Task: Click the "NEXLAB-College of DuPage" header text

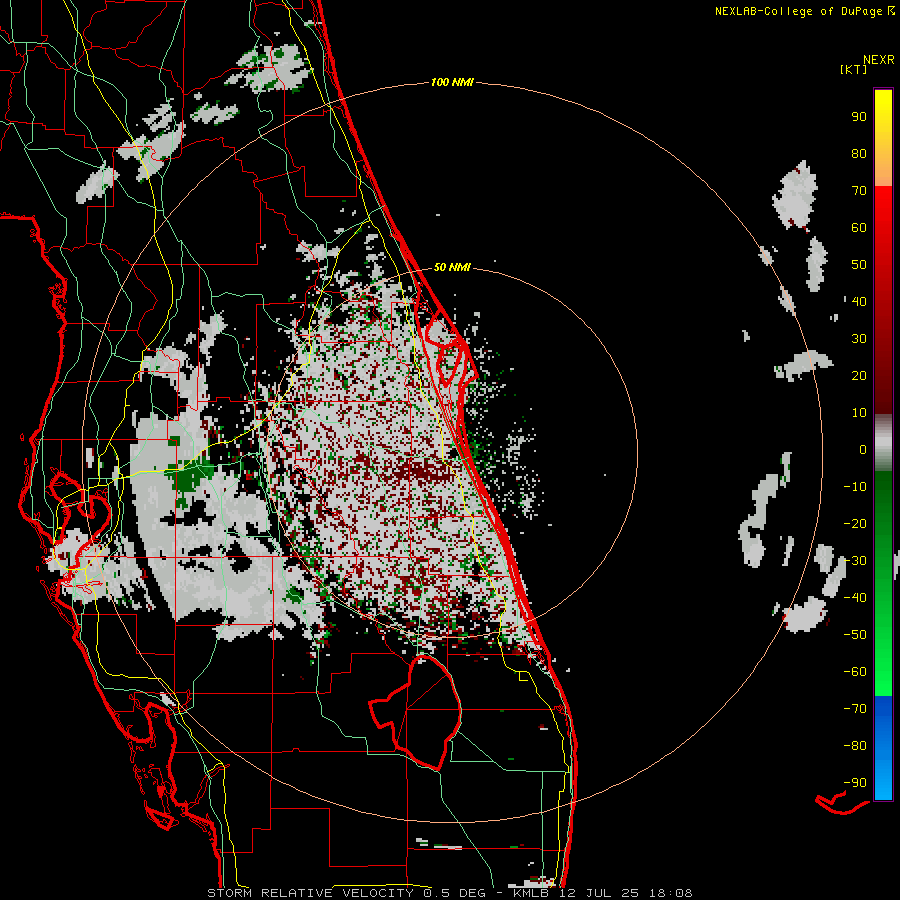Action: pos(798,11)
